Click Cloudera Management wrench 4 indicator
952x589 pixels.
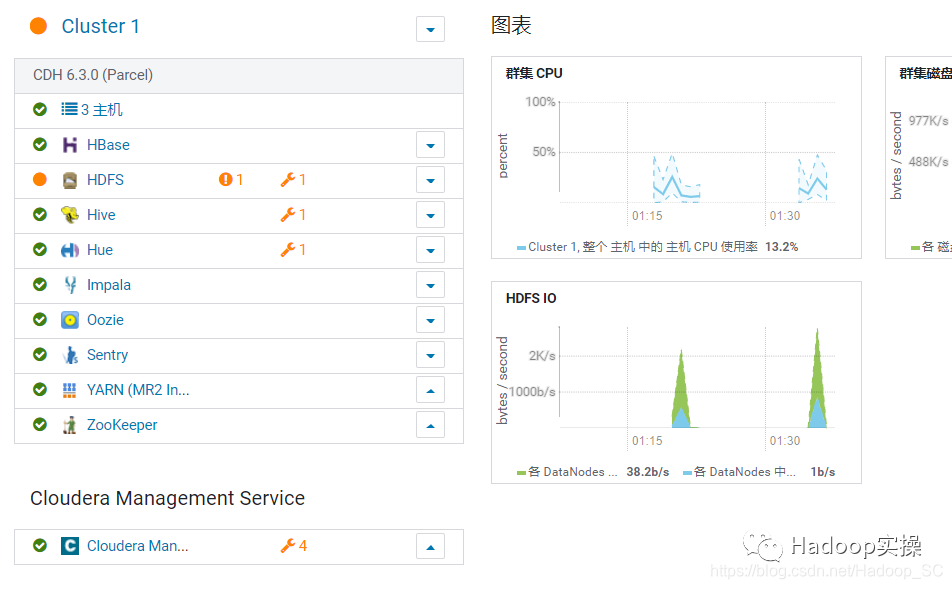(x=294, y=546)
